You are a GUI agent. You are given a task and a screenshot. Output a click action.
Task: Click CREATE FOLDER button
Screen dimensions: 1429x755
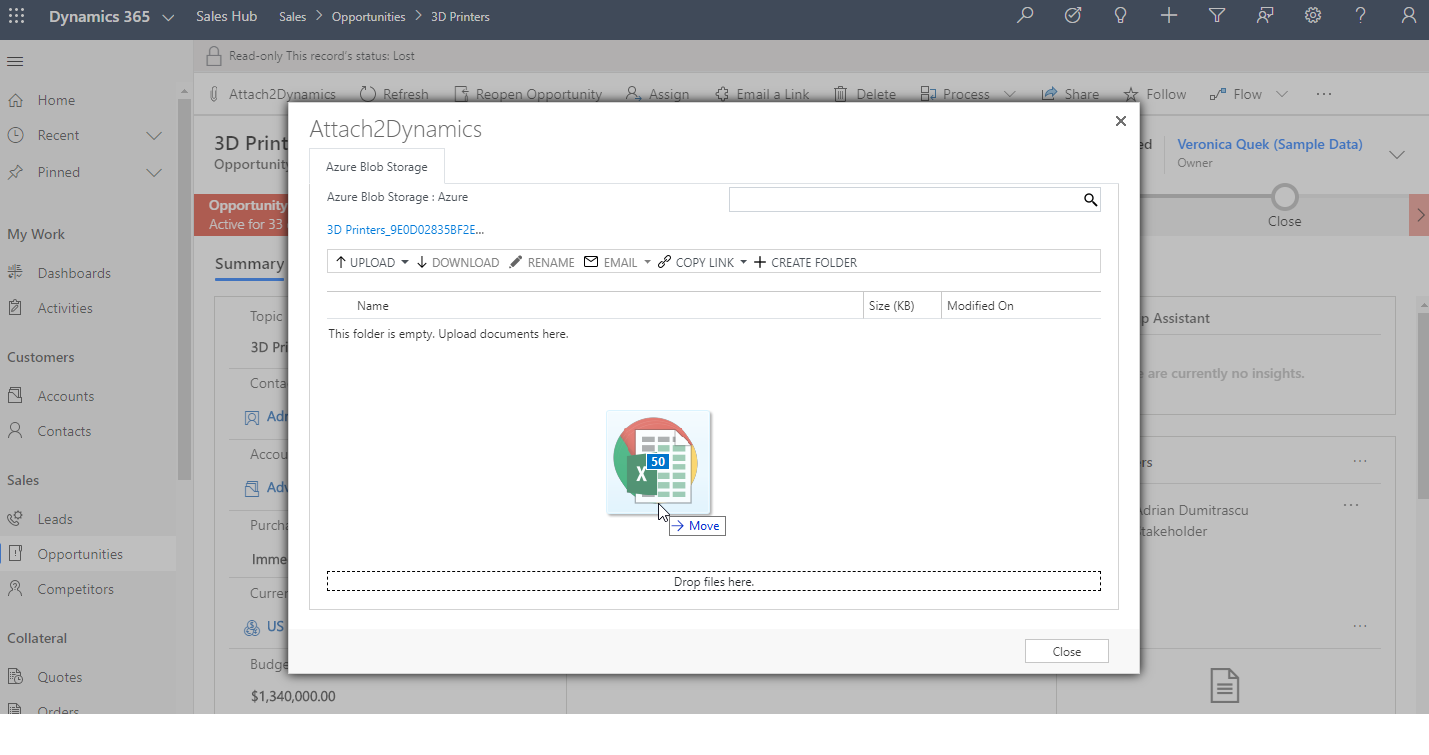(805, 262)
